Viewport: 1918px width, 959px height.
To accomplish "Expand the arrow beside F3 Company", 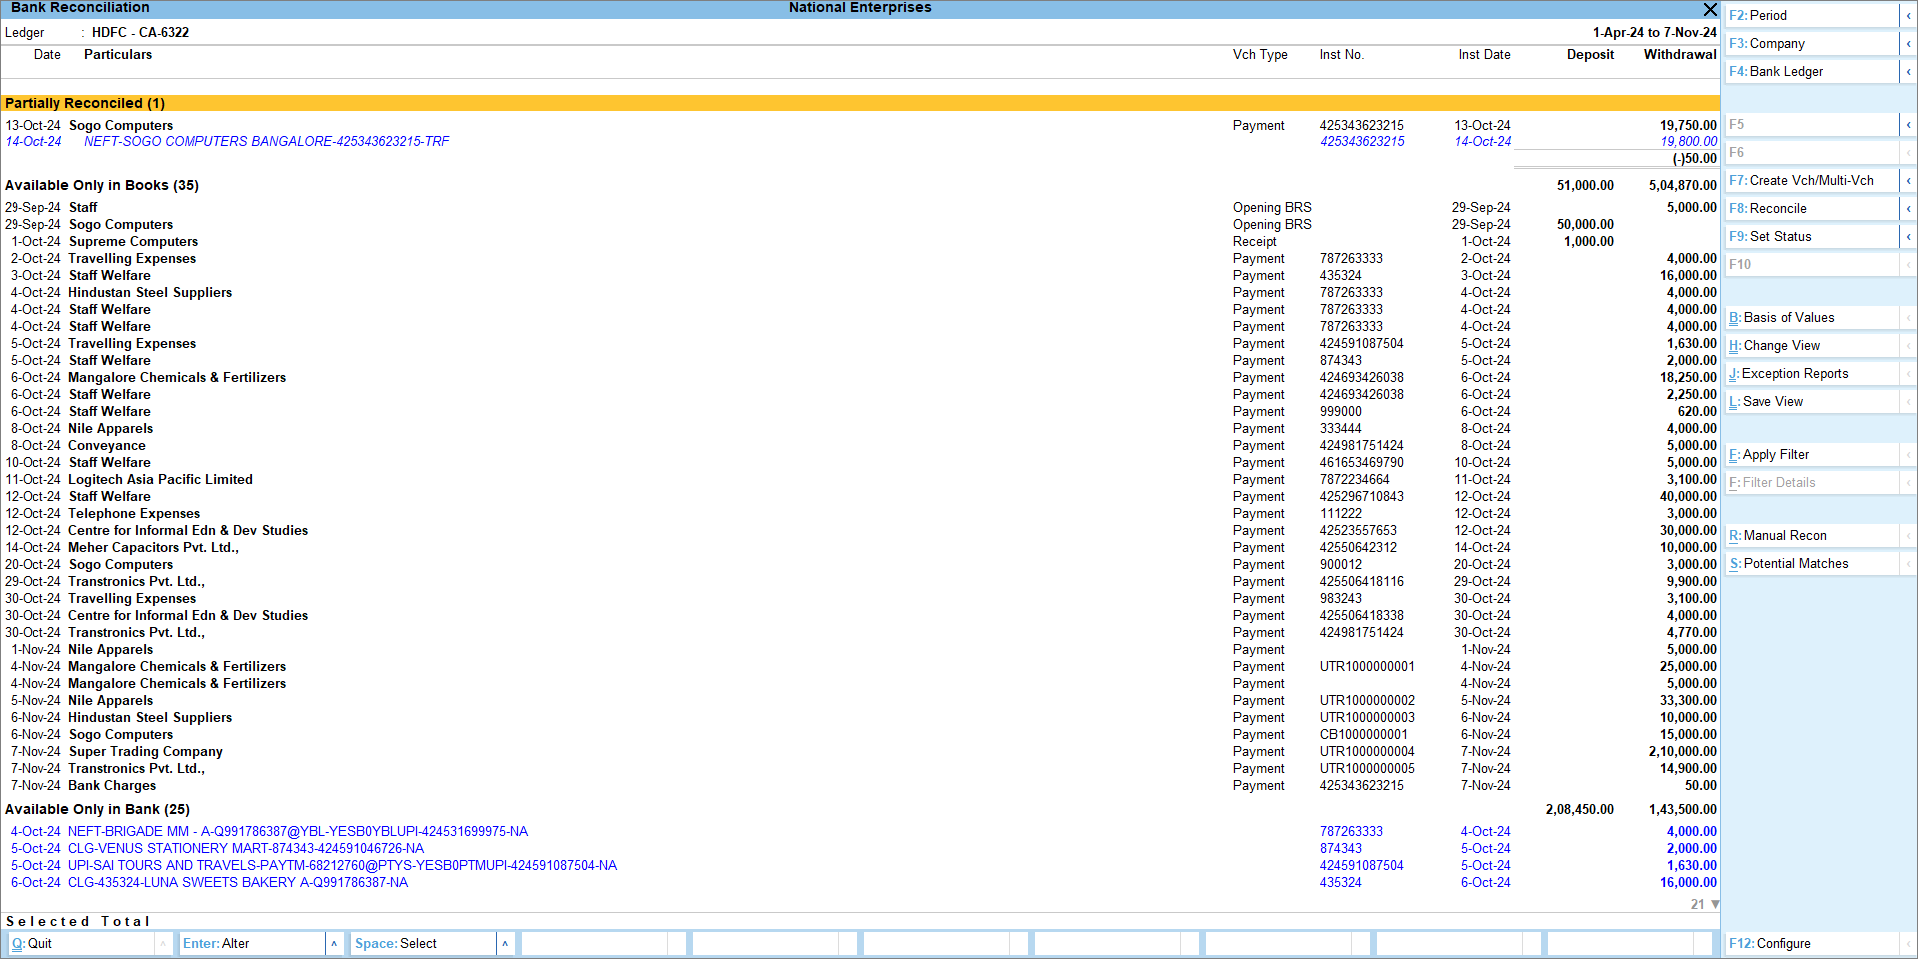I will point(1908,43).
